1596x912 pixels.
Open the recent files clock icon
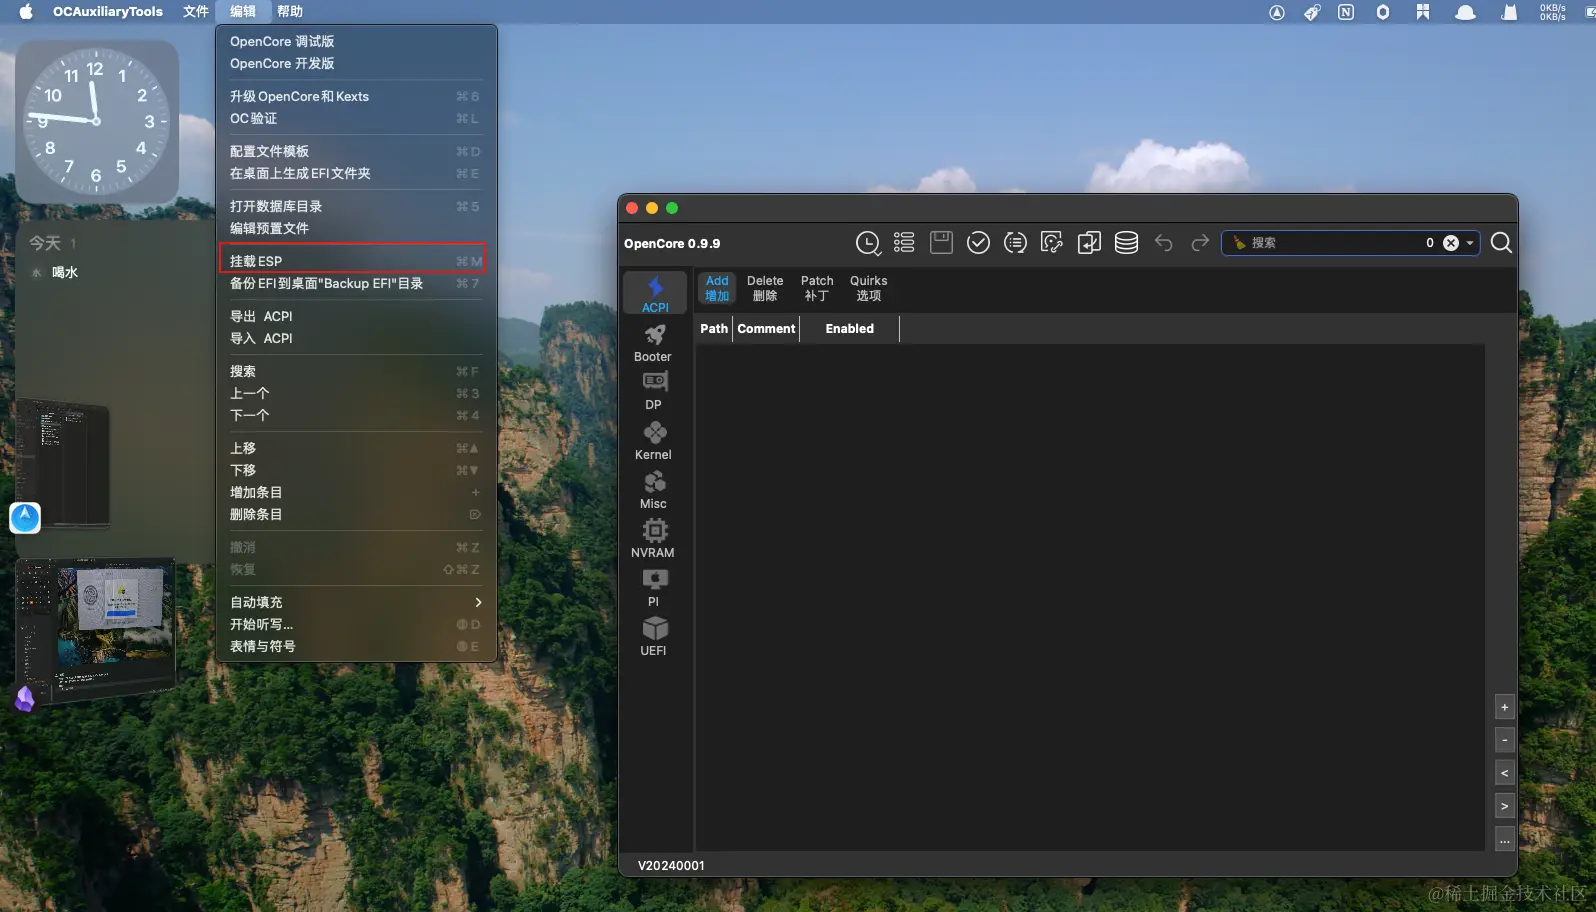(868, 243)
